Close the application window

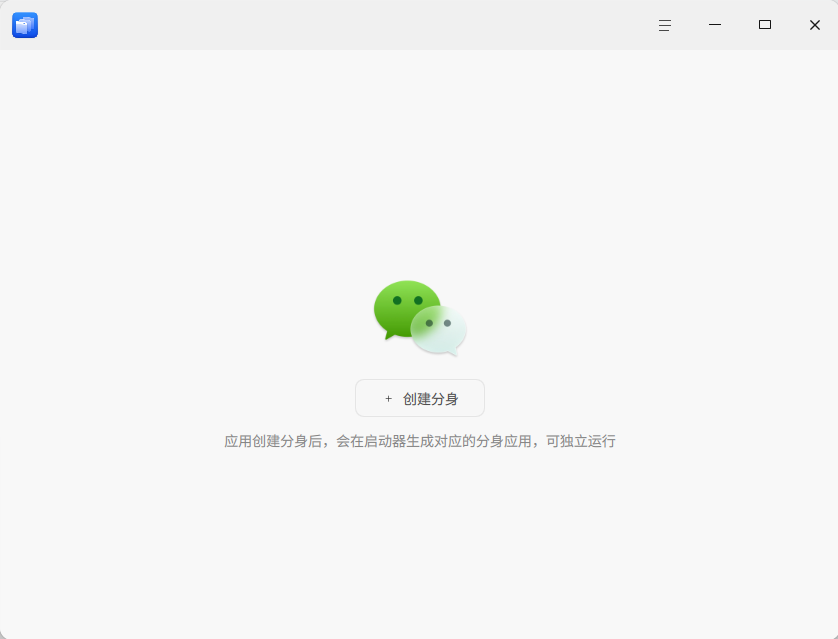tap(814, 25)
